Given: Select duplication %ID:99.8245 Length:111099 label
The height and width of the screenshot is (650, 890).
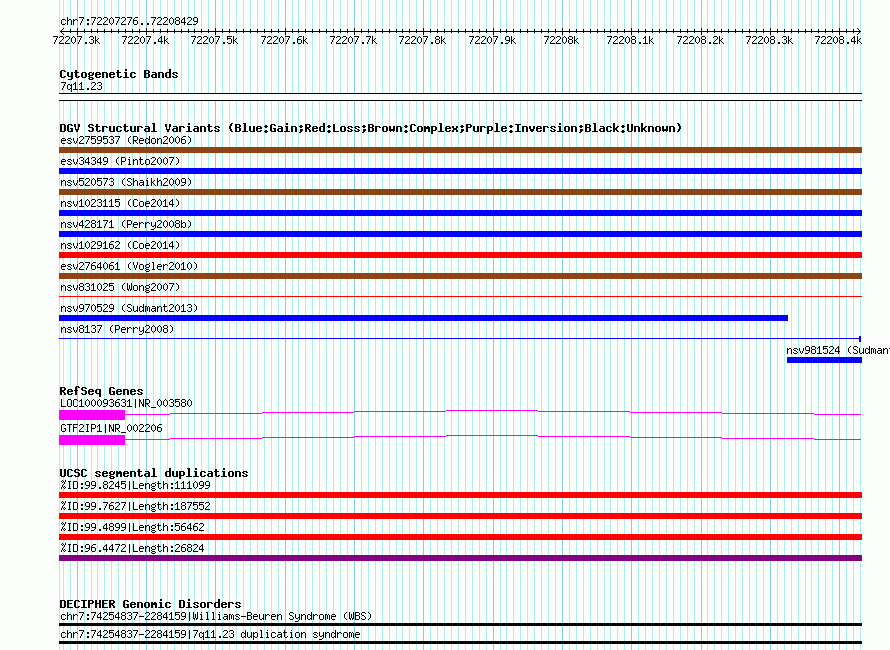Looking at the screenshot, I should [x=135, y=485].
